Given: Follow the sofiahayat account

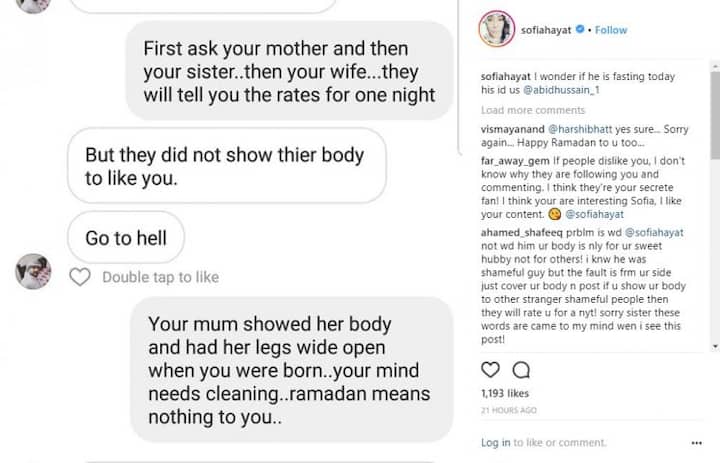Looking at the screenshot, I should click(x=611, y=30).
